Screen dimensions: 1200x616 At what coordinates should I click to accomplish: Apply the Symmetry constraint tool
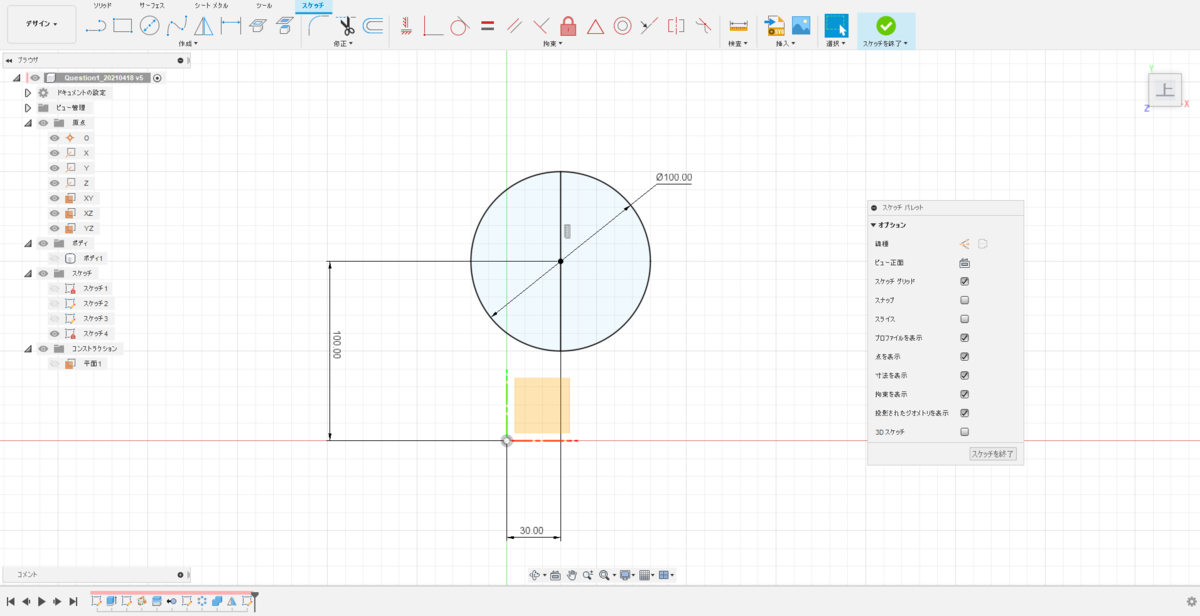click(x=676, y=26)
